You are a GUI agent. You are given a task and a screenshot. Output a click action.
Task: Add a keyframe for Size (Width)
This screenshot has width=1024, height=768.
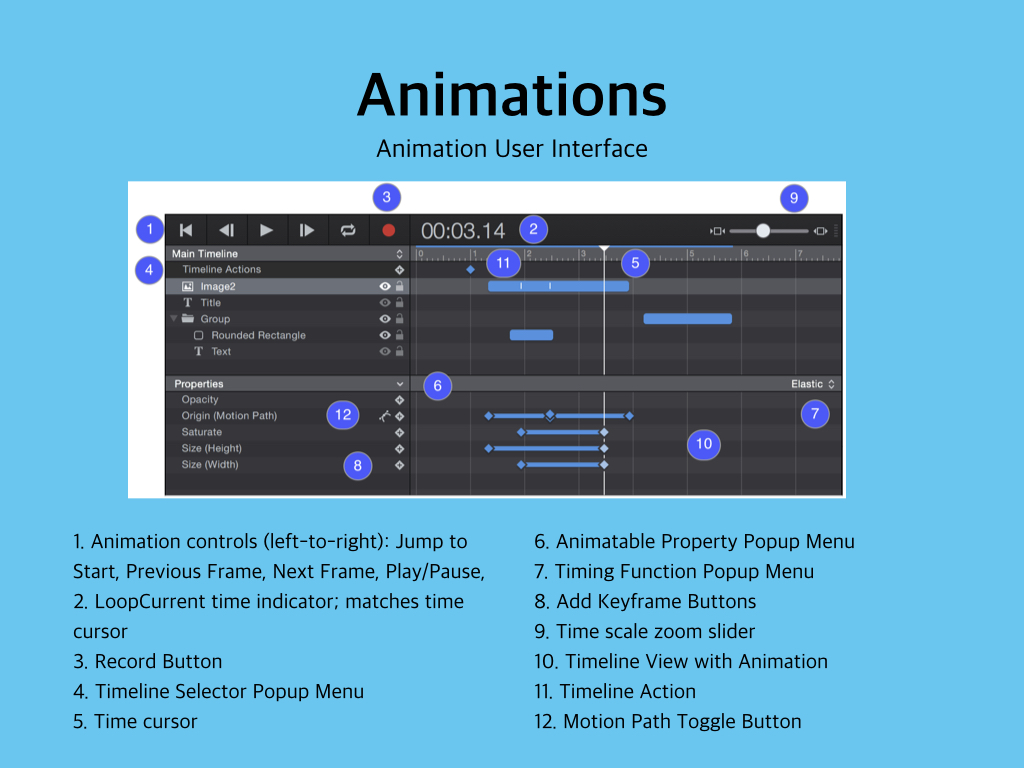(x=399, y=465)
